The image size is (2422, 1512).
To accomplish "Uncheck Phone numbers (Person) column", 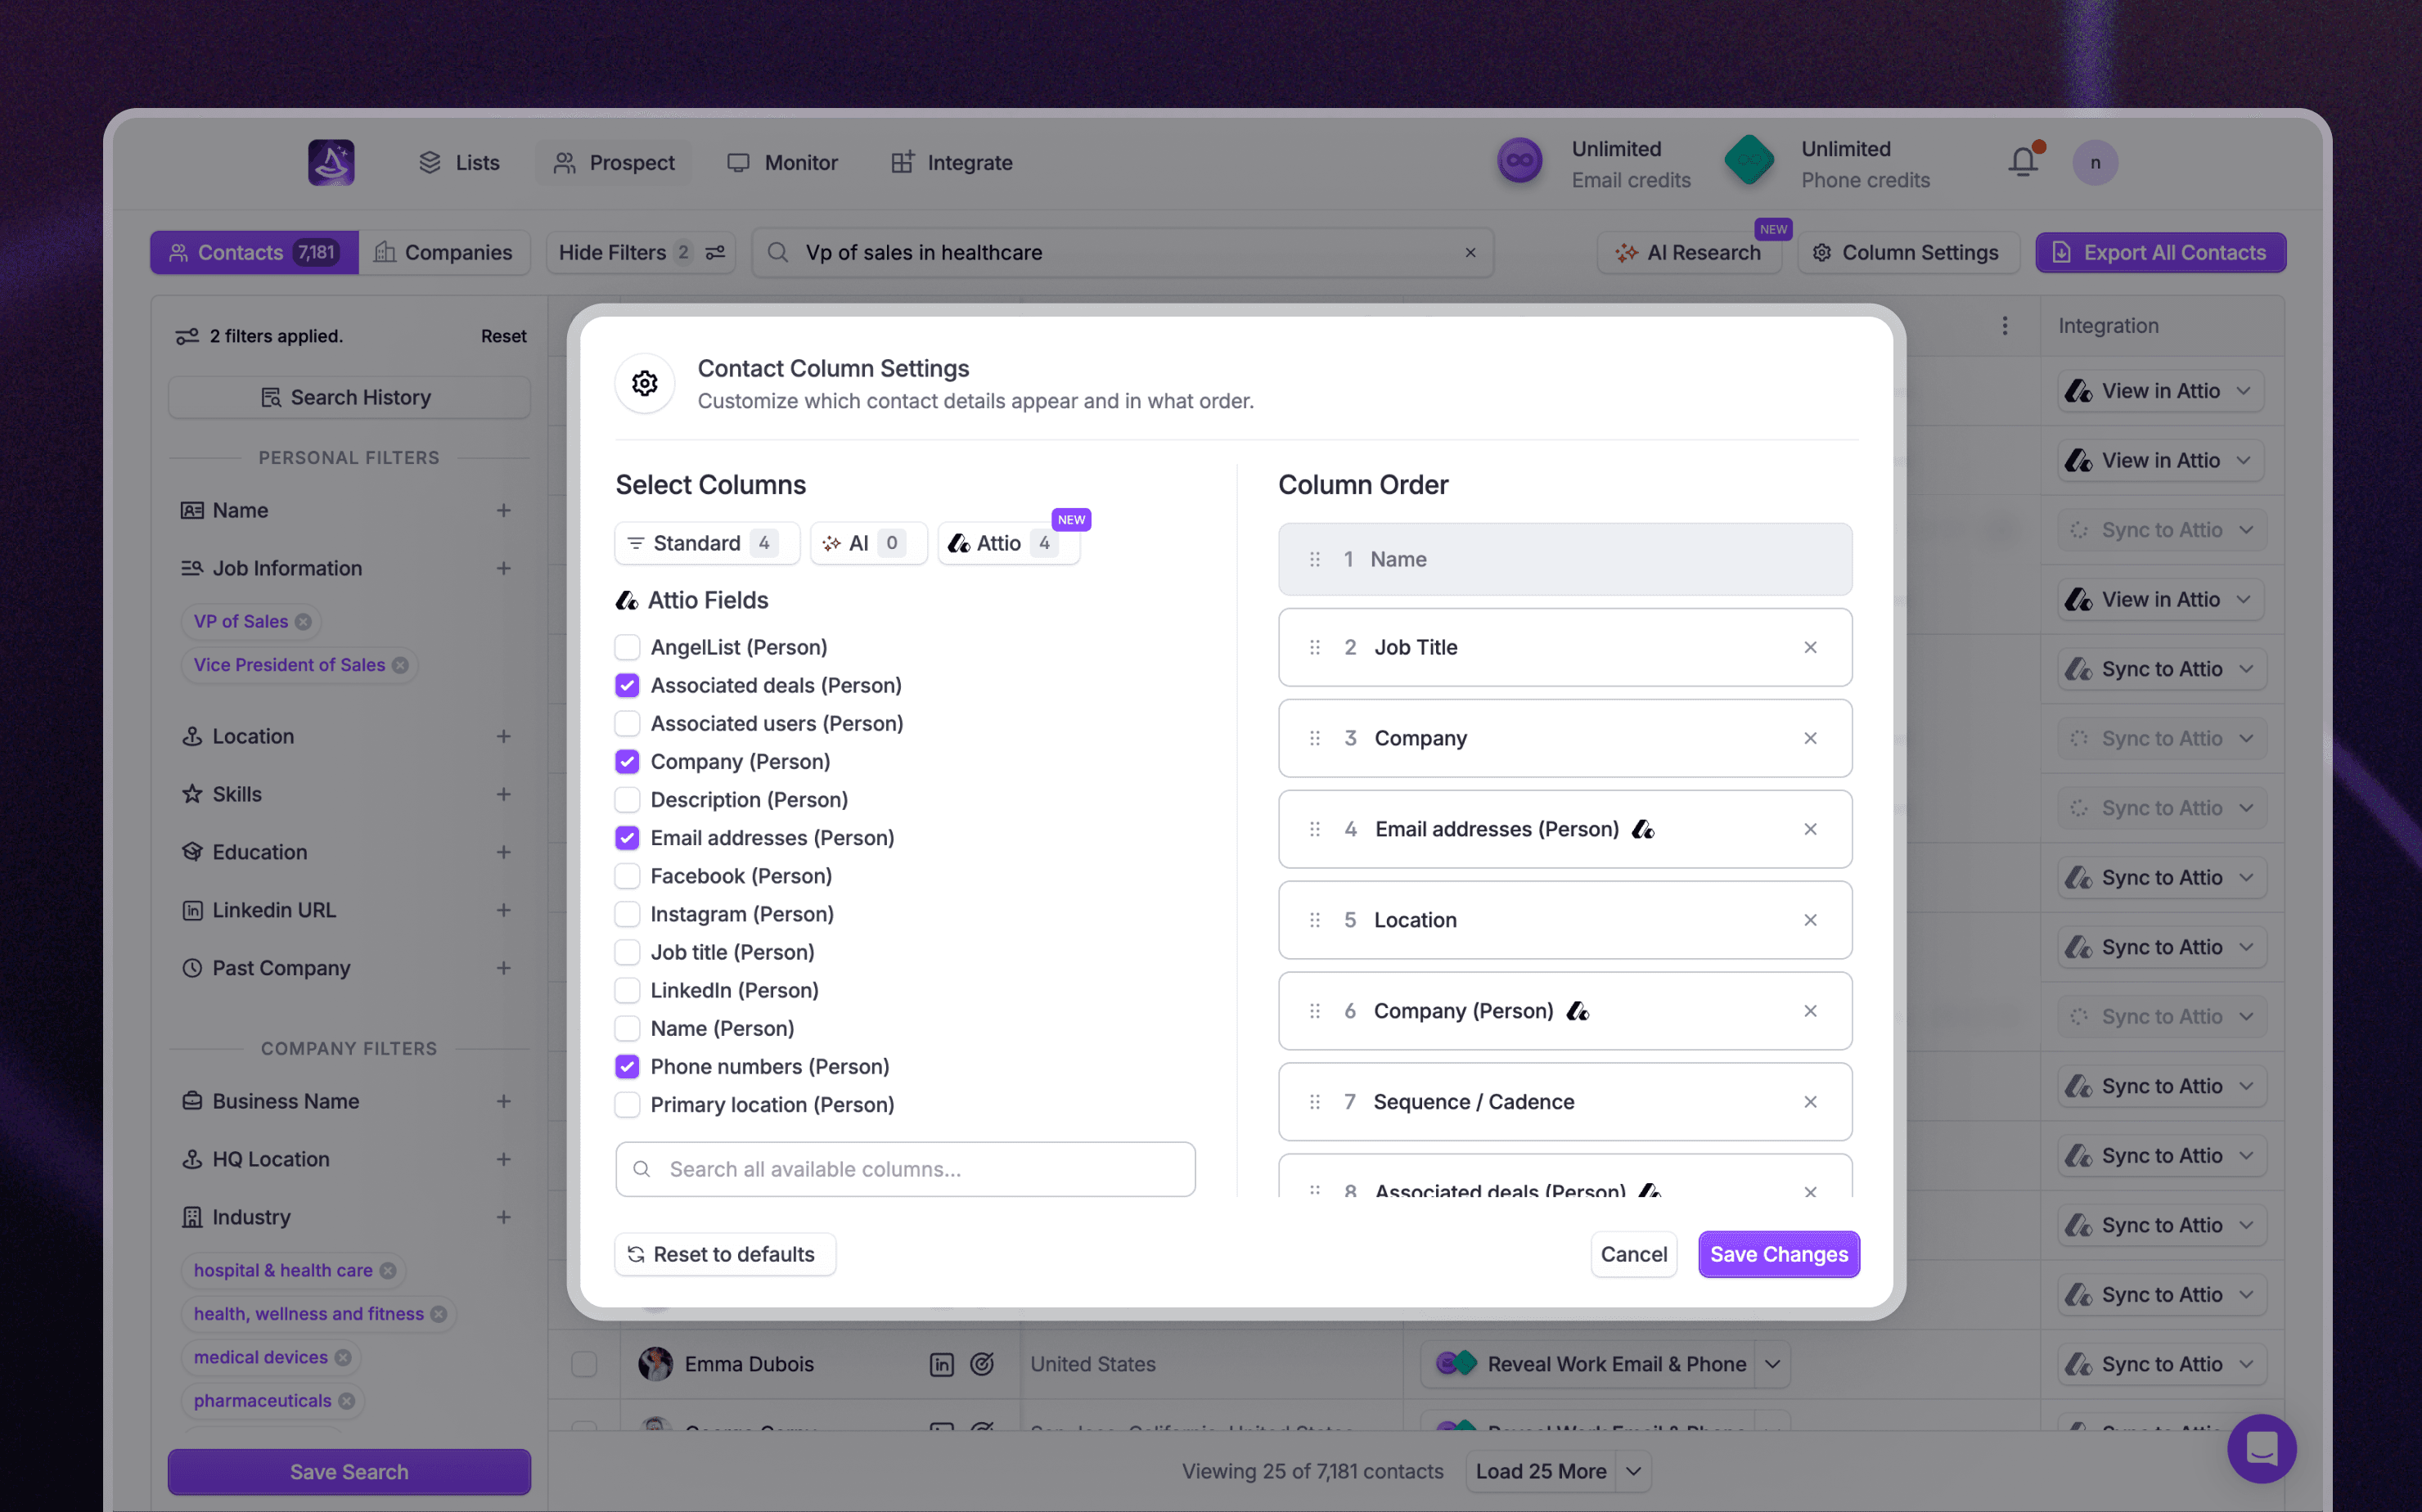I will point(627,1067).
